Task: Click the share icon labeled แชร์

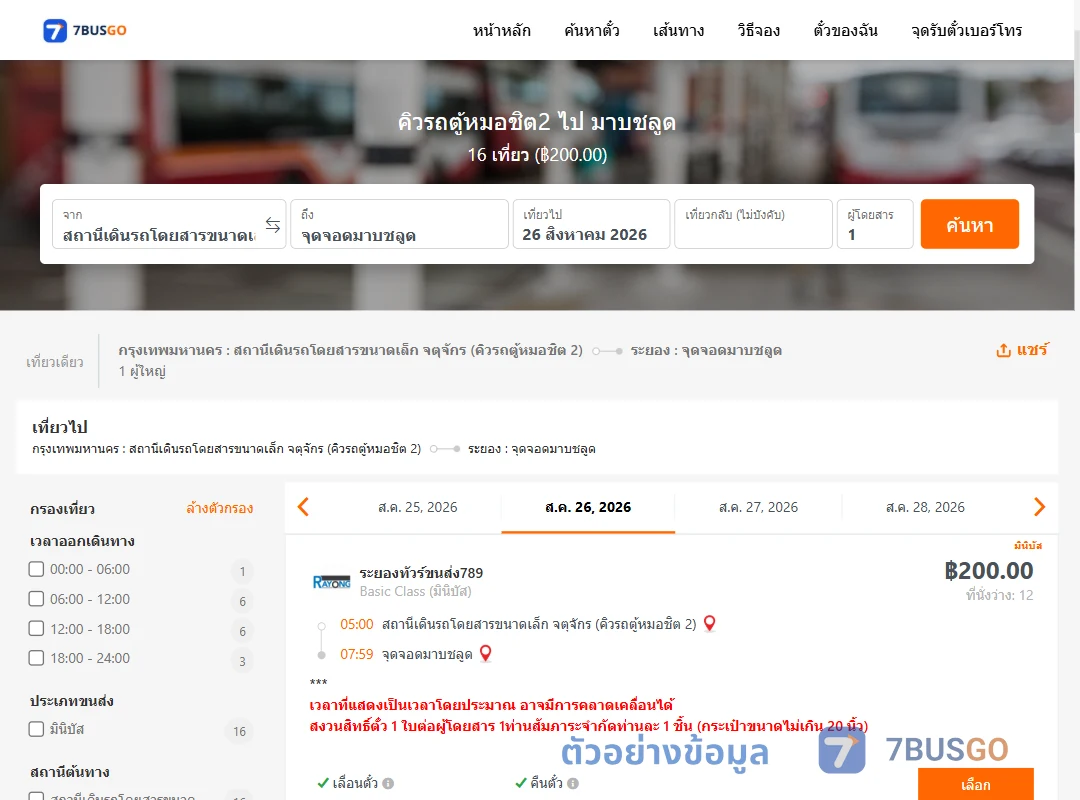Action: click(x=1022, y=350)
